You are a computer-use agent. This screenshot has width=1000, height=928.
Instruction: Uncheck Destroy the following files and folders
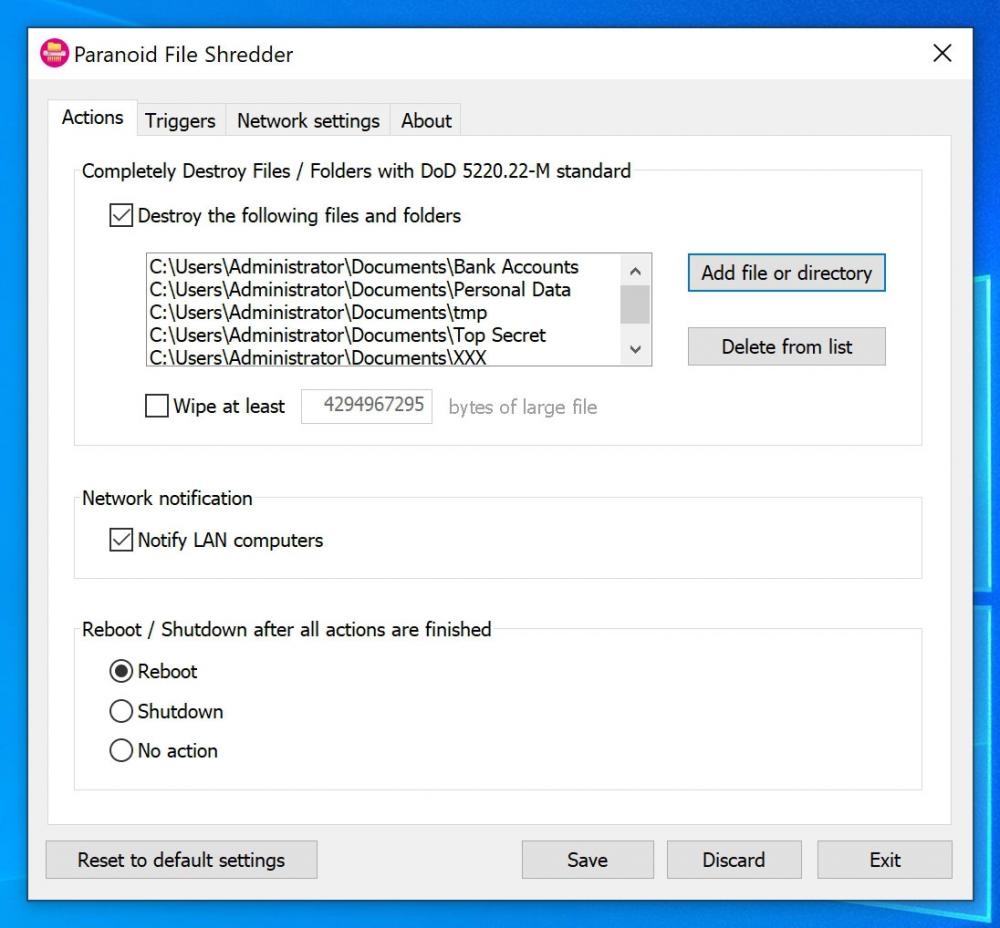coord(120,215)
